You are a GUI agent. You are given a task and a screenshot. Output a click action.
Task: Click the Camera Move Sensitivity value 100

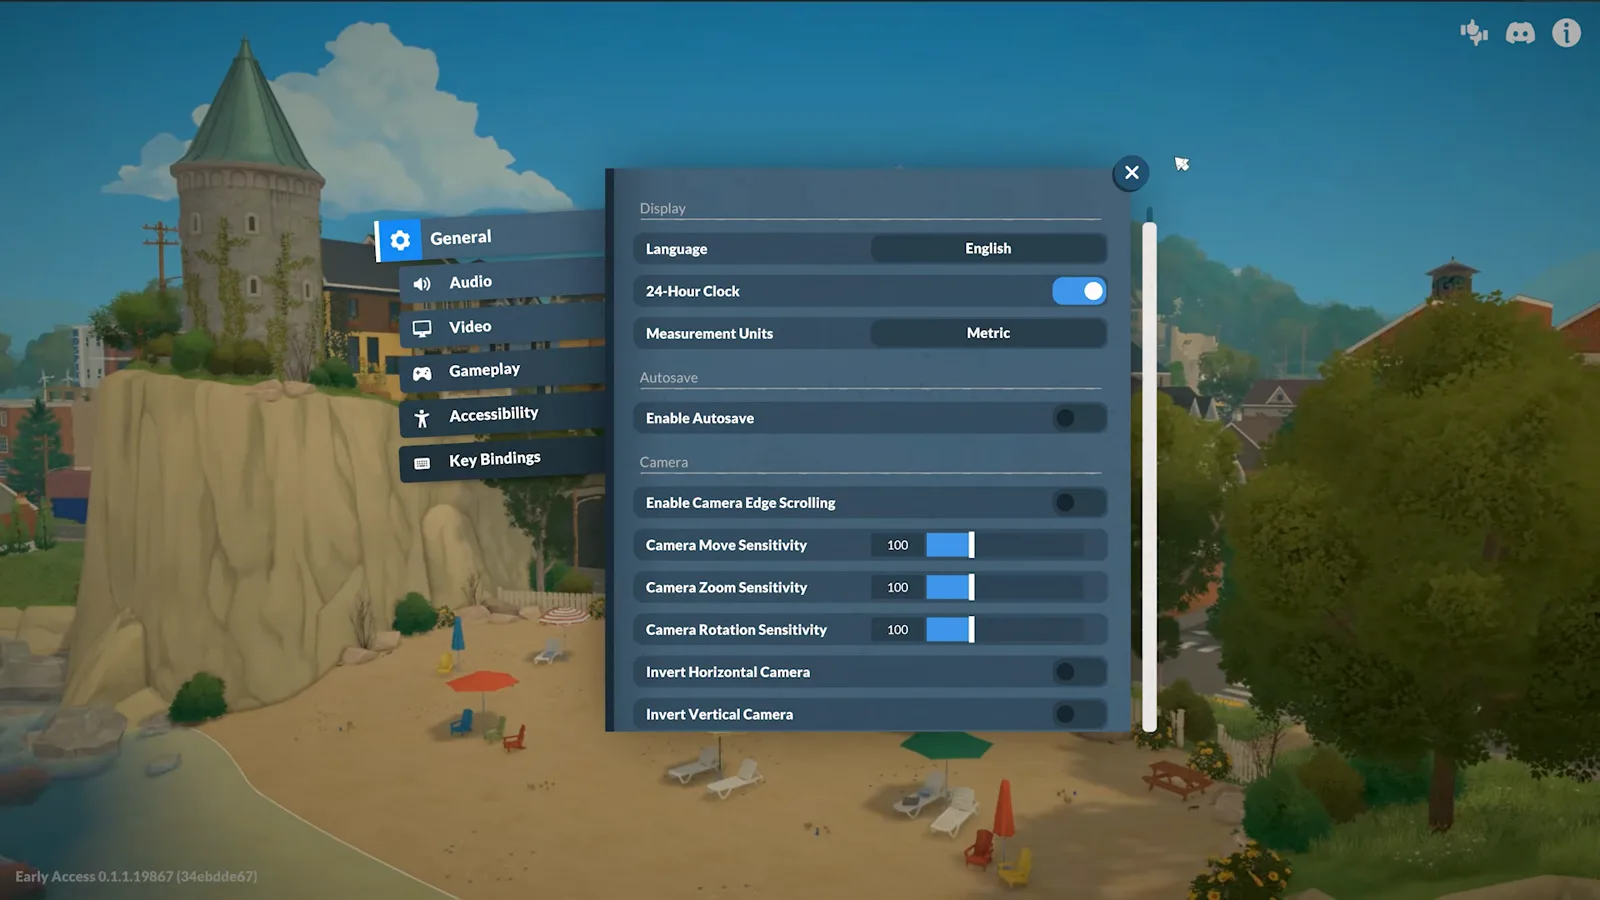pyautogui.click(x=897, y=545)
